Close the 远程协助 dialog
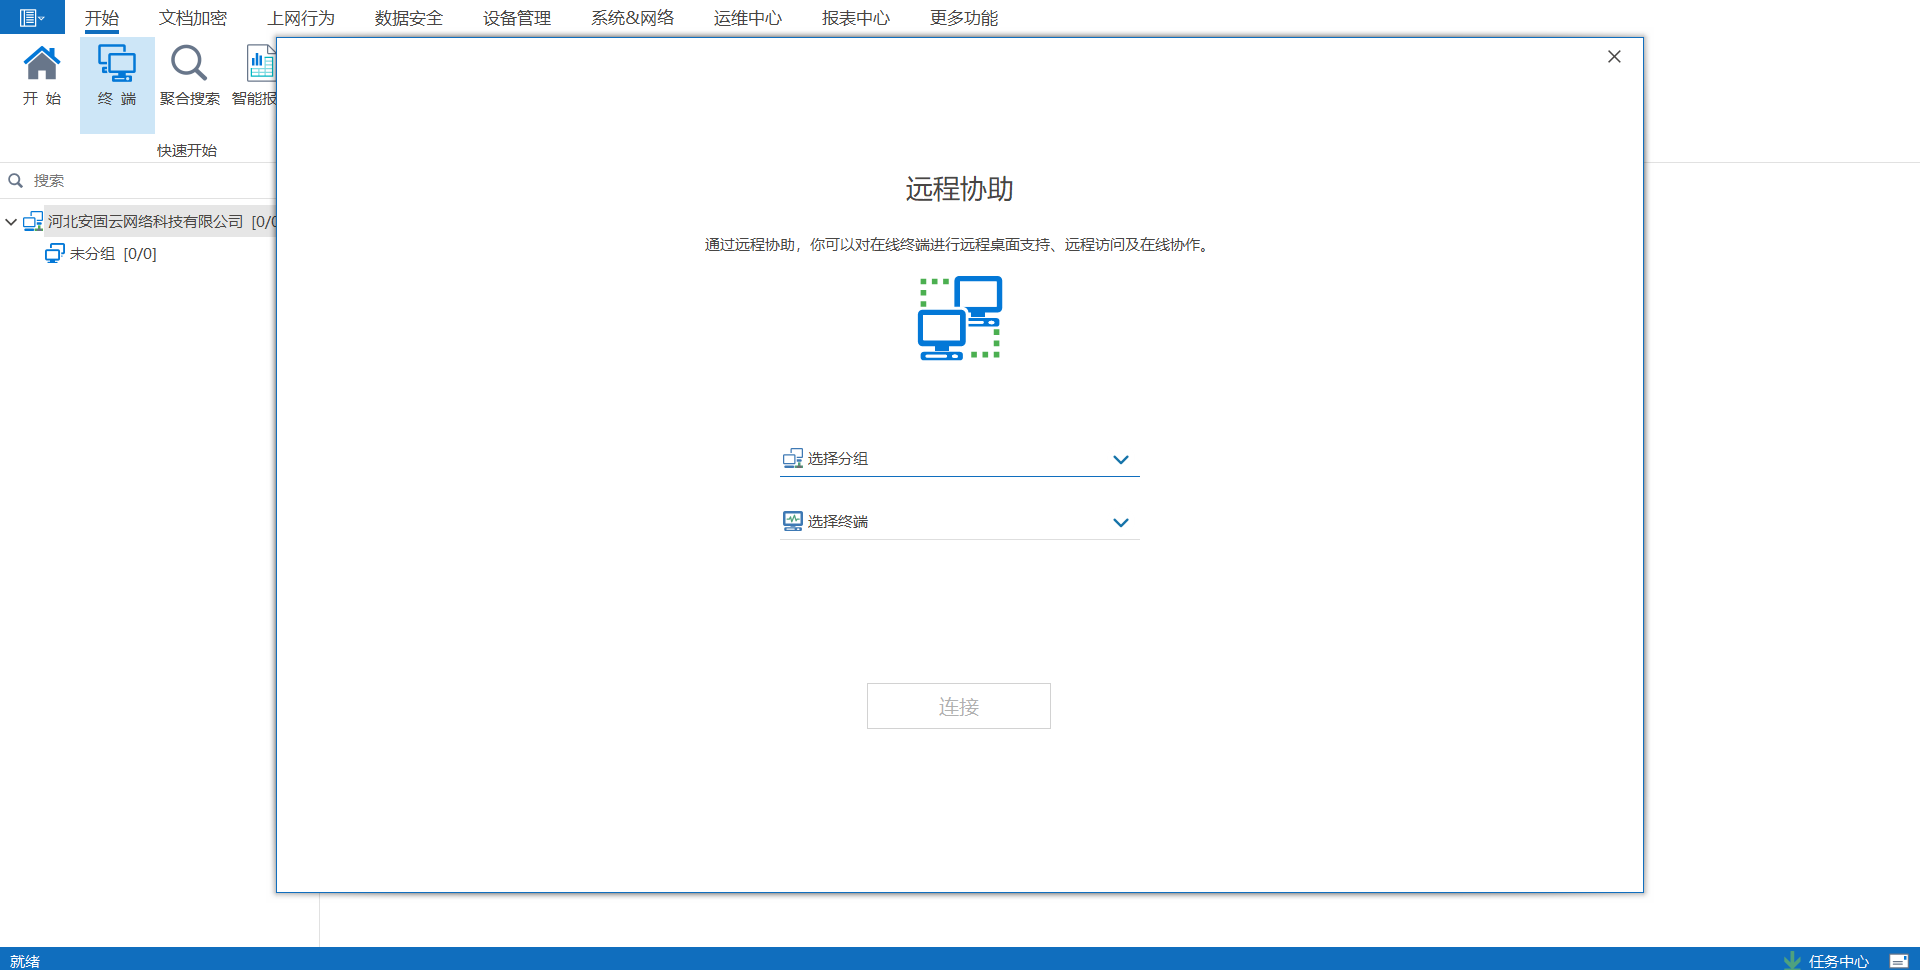The height and width of the screenshot is (970, 1920). click(x=1614, y=57)
